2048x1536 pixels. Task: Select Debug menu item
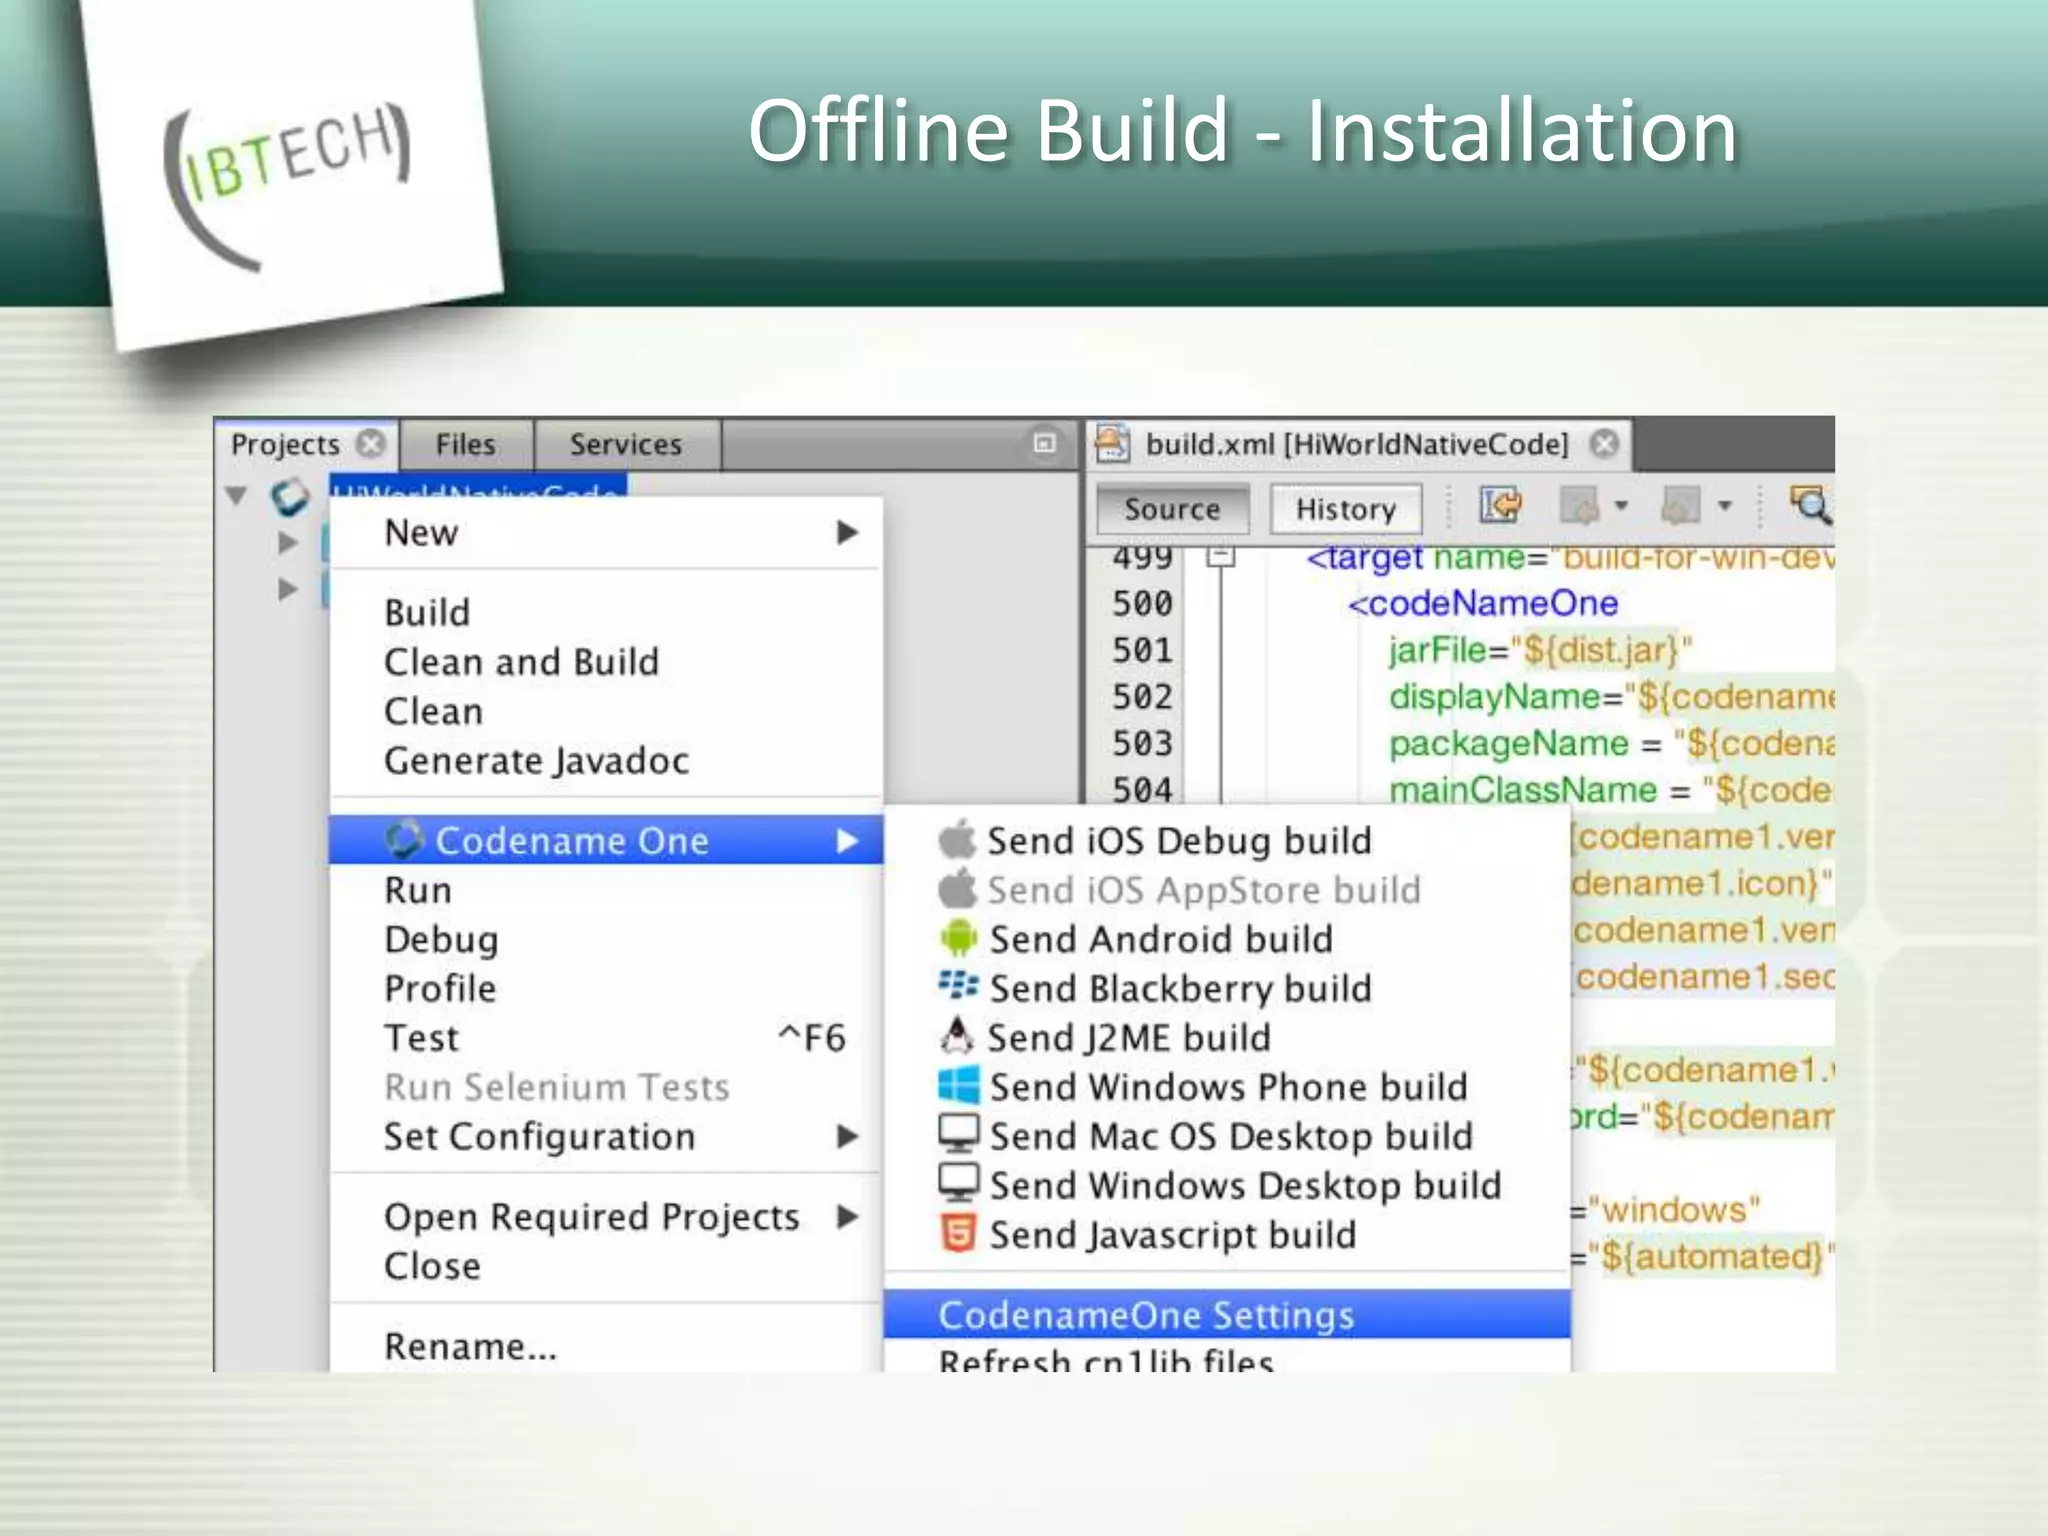(x=606, y=939)
